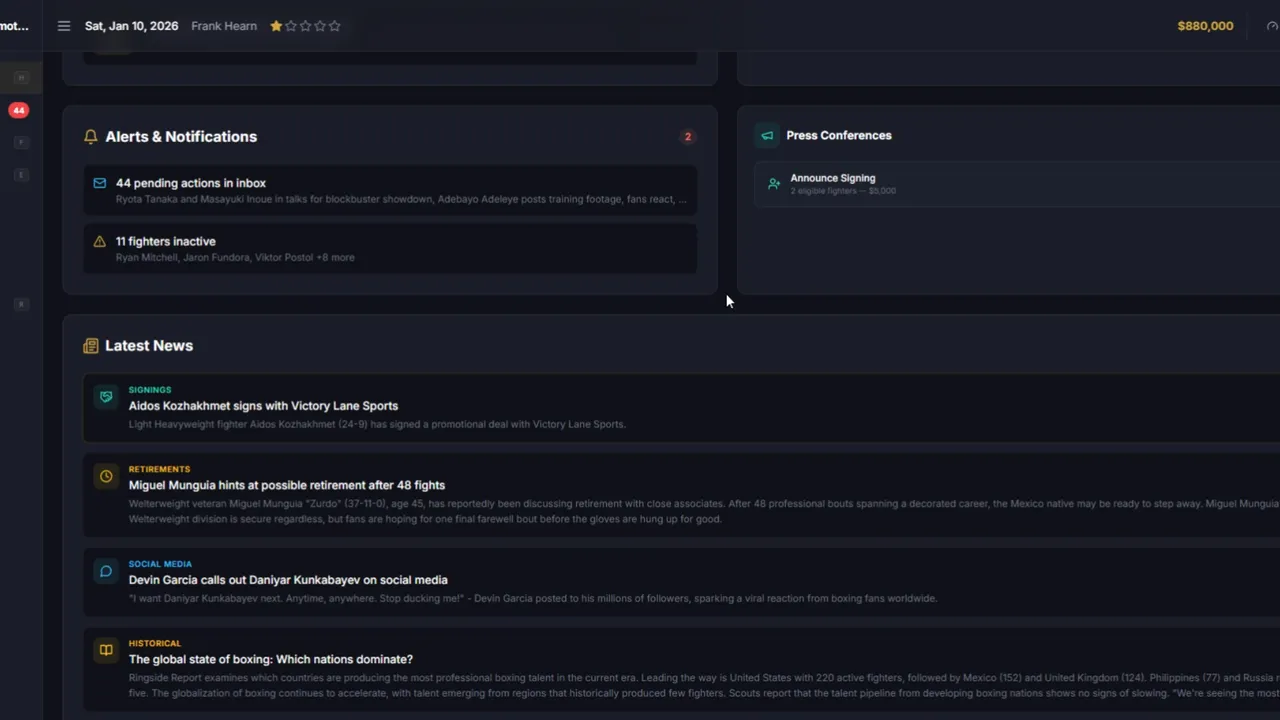Click the Alerts & Notifications heading

181,137
